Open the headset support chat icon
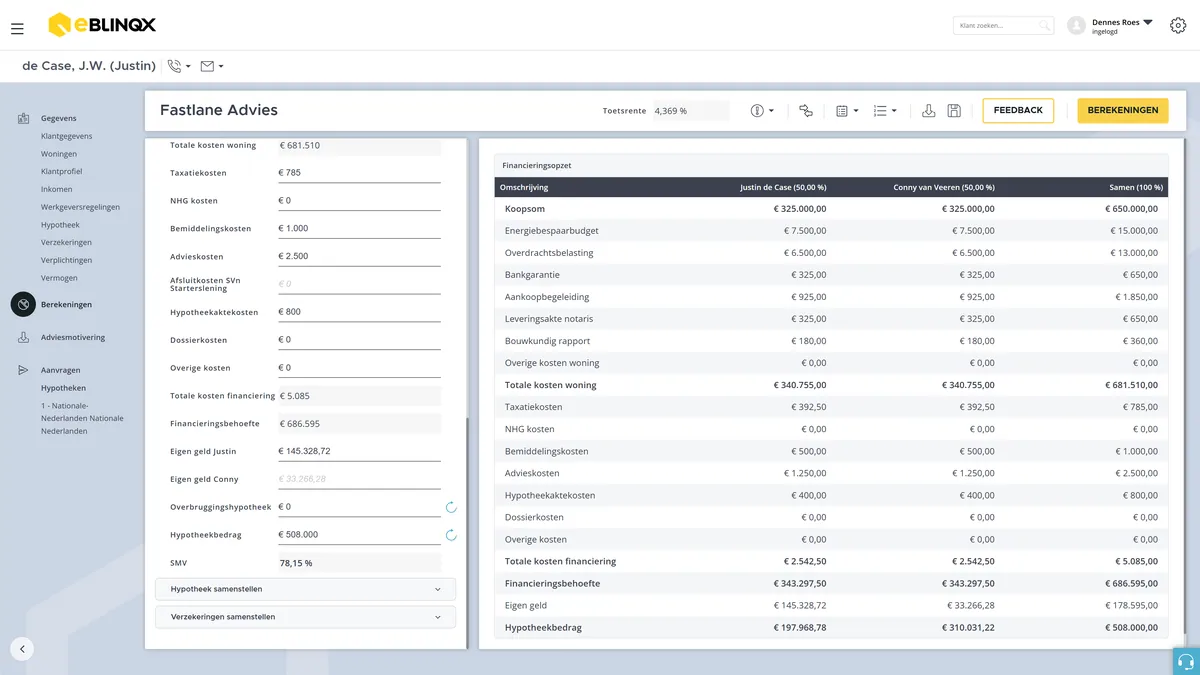Viewport: 1200px width, 675px height. [x=1186, y=661]
